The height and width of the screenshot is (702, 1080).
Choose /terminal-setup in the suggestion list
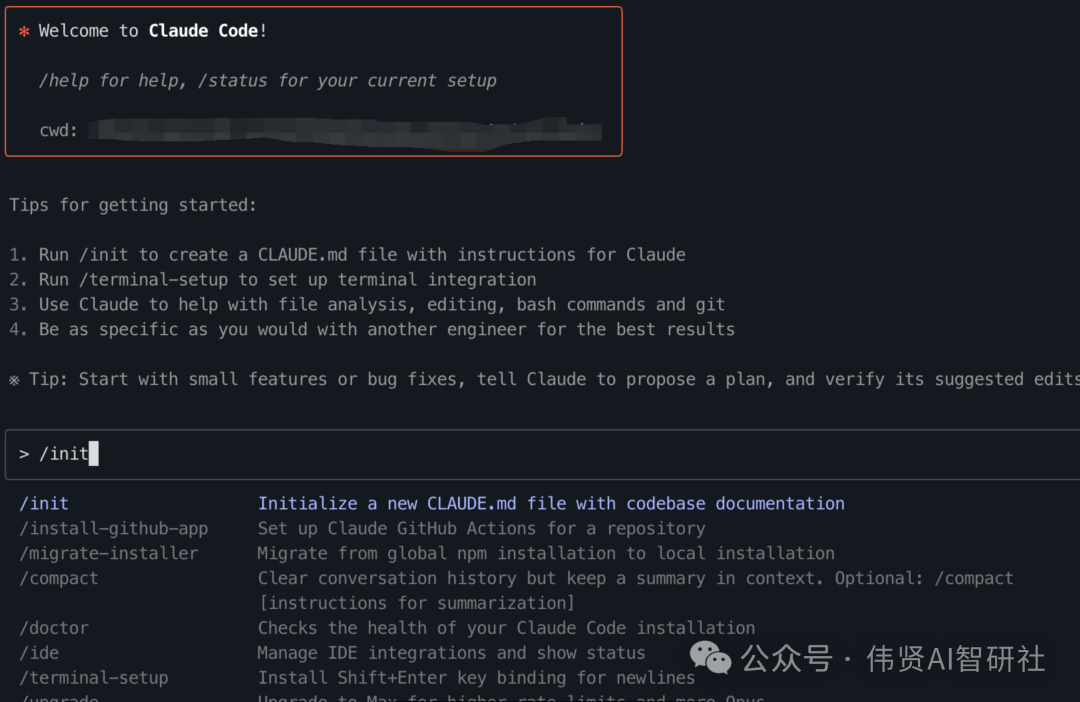[x=94, y=678]
